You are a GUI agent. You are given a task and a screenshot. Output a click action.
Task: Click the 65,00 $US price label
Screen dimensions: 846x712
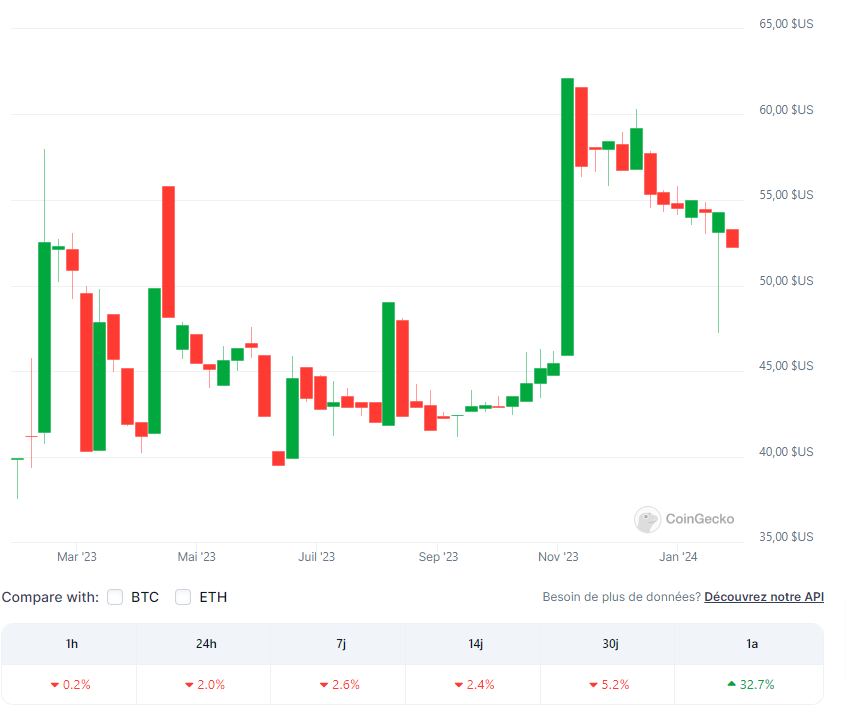pos(786,23)
